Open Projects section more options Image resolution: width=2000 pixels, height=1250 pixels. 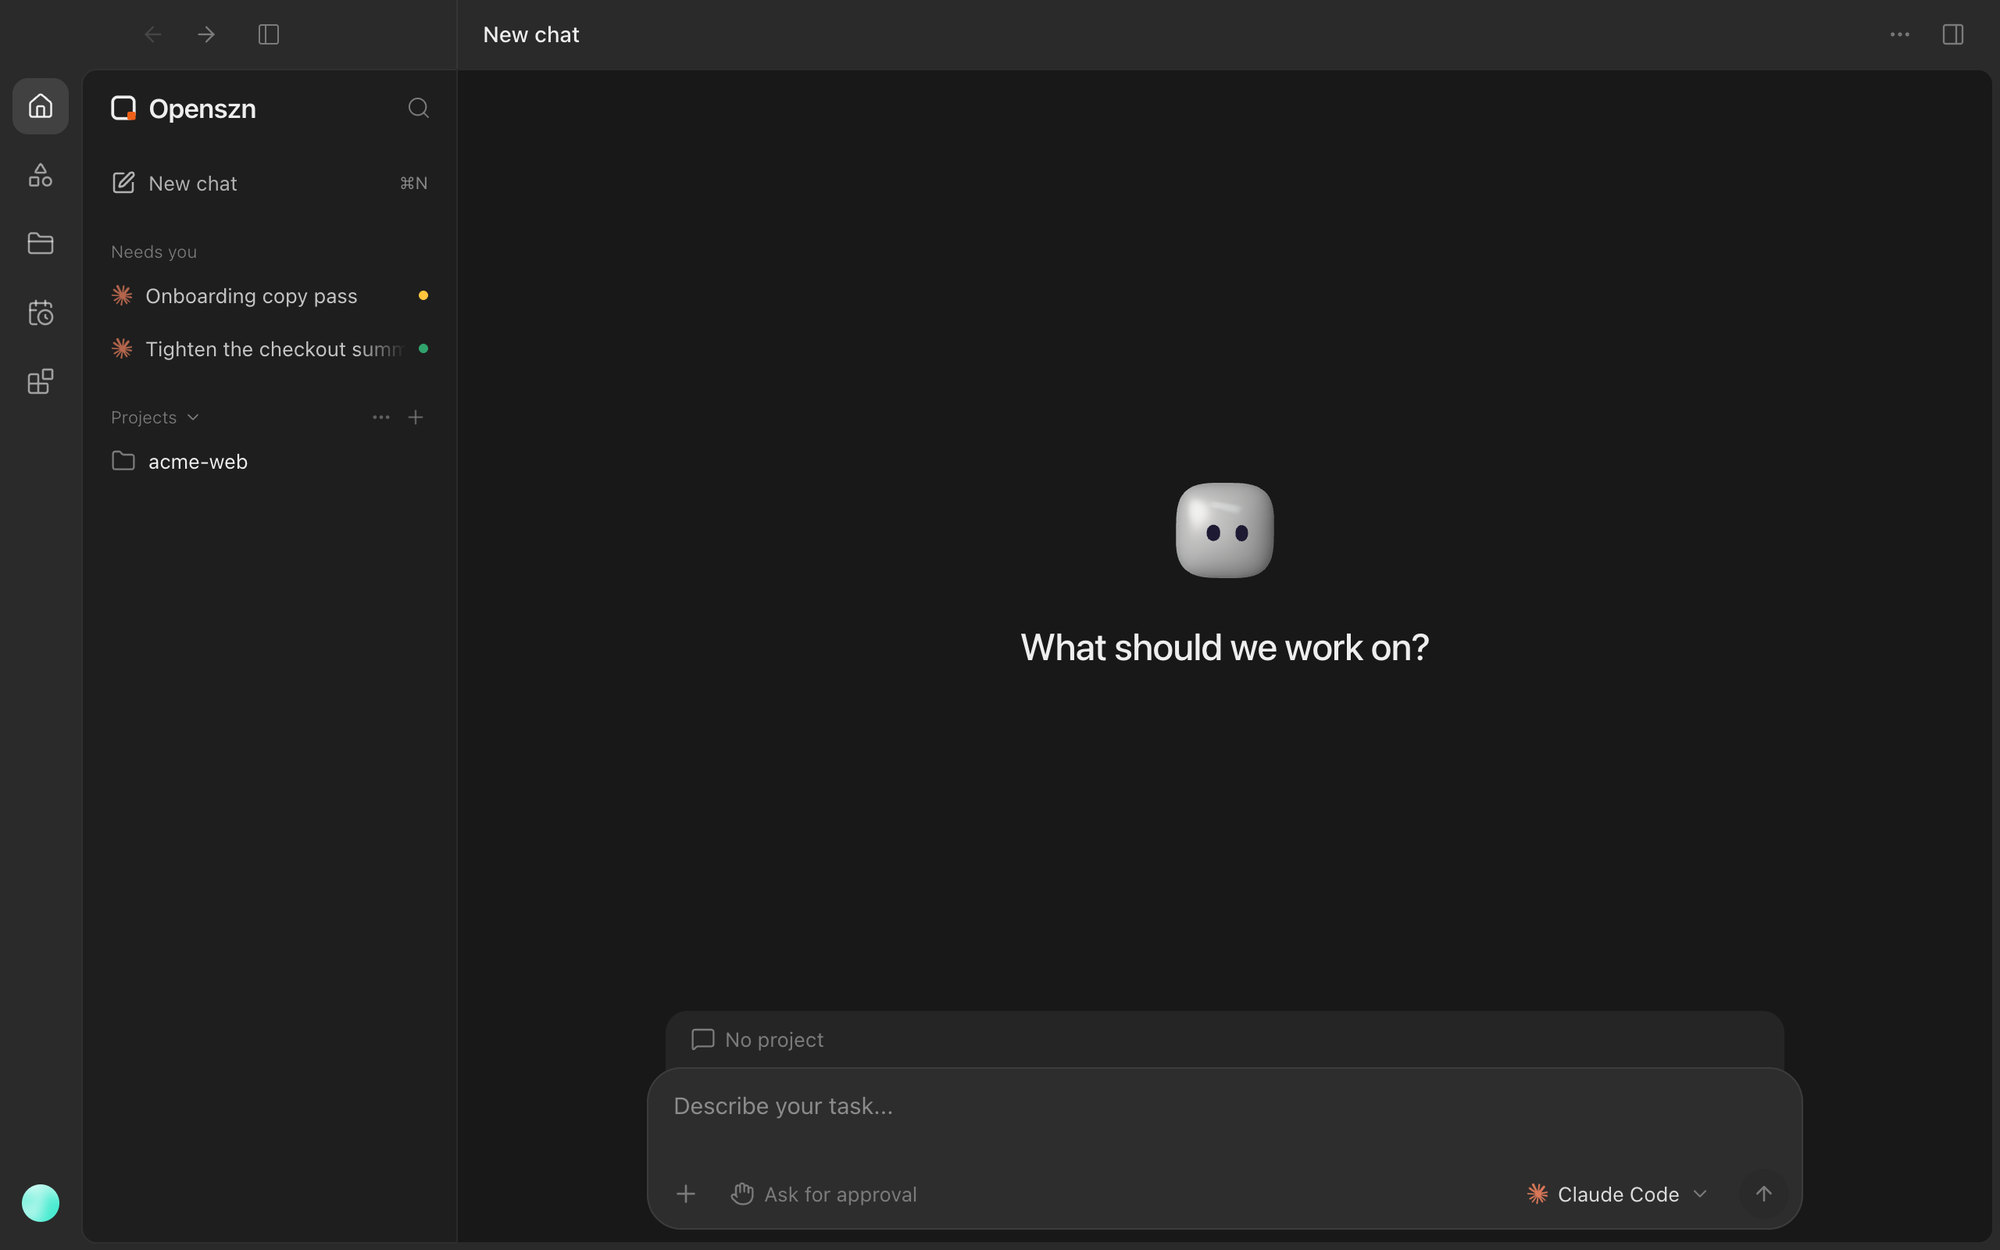click(381, 417)
